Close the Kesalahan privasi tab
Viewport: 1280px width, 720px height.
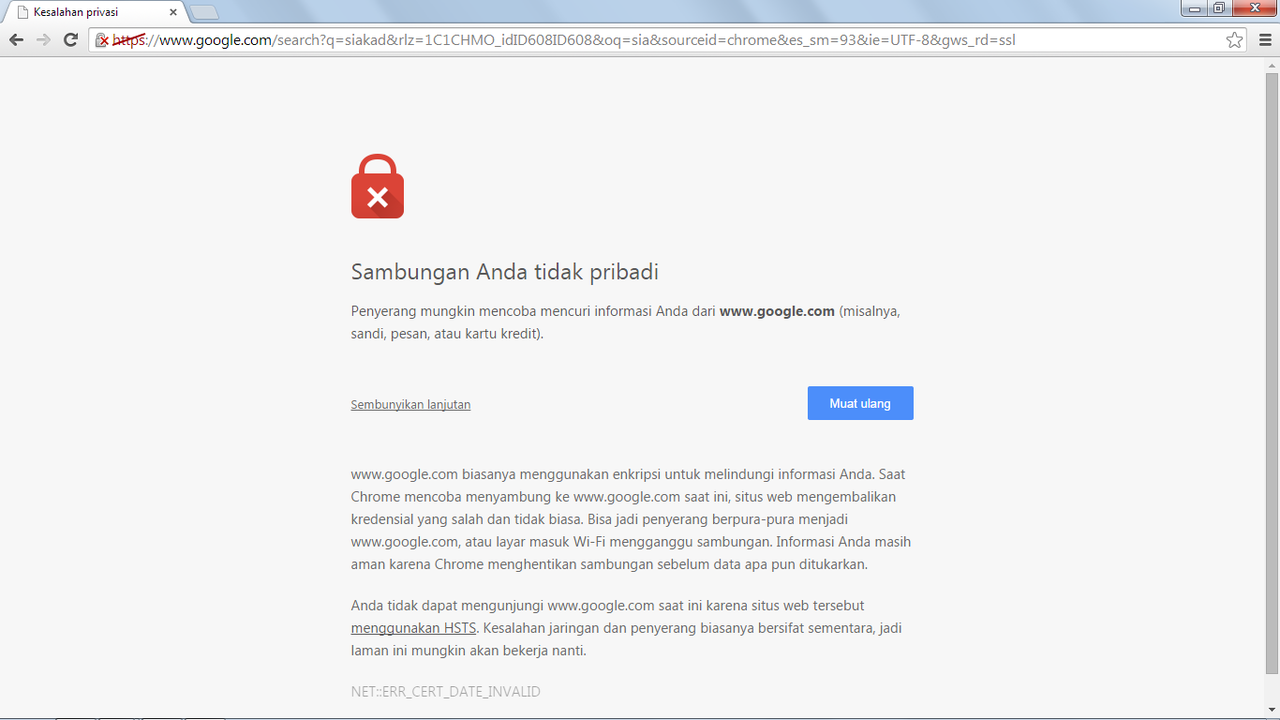coord(173,13)
